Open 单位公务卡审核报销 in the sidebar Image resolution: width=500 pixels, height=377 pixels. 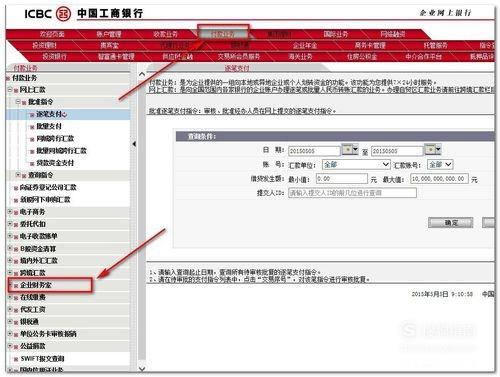coord(48,334)
